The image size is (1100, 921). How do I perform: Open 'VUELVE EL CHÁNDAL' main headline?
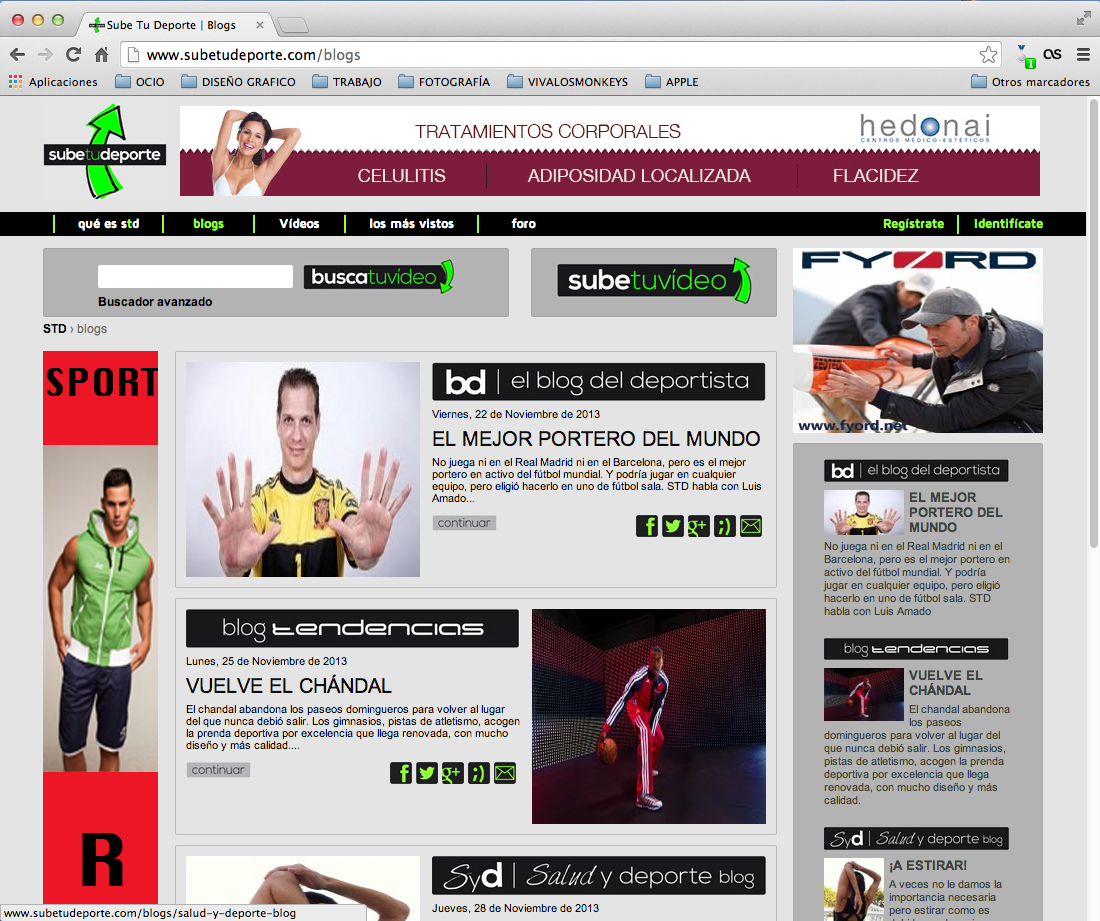pos(288,685)
